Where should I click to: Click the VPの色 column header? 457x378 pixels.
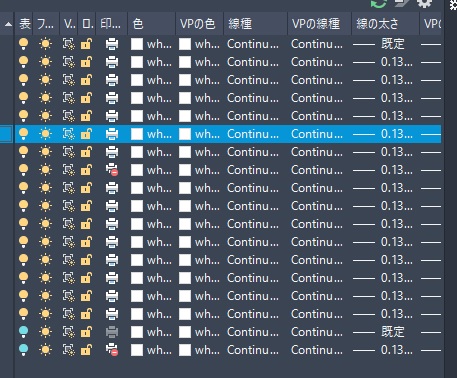tap(197, 24)
